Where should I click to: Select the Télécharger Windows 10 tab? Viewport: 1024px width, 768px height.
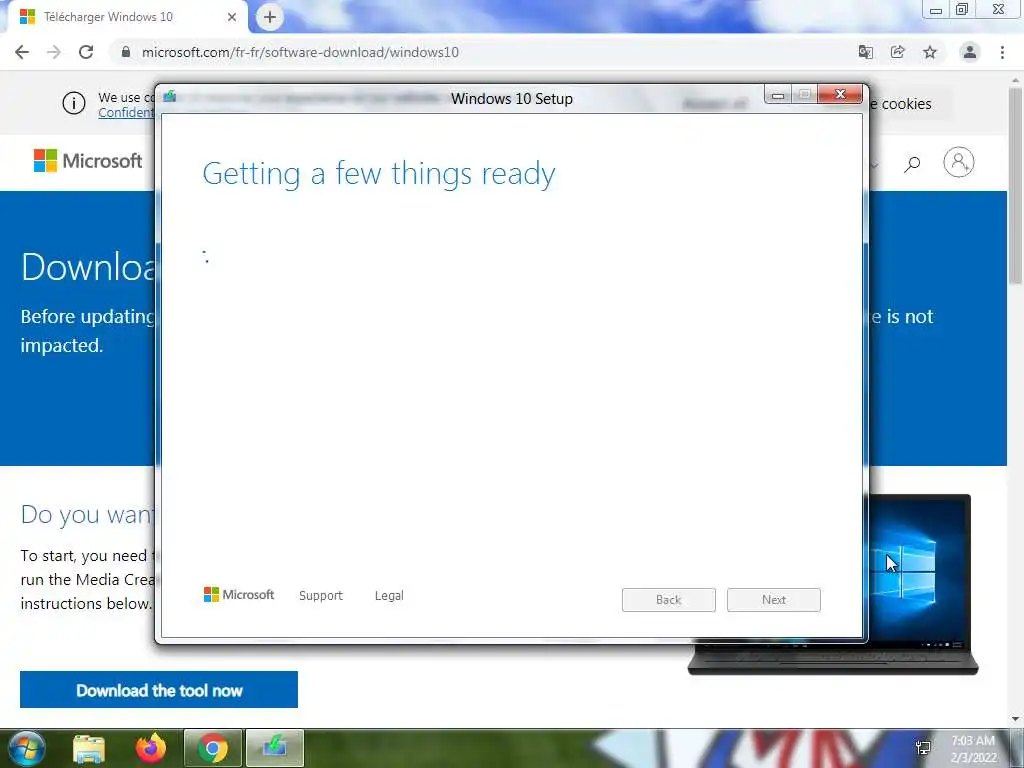point(127,17)
